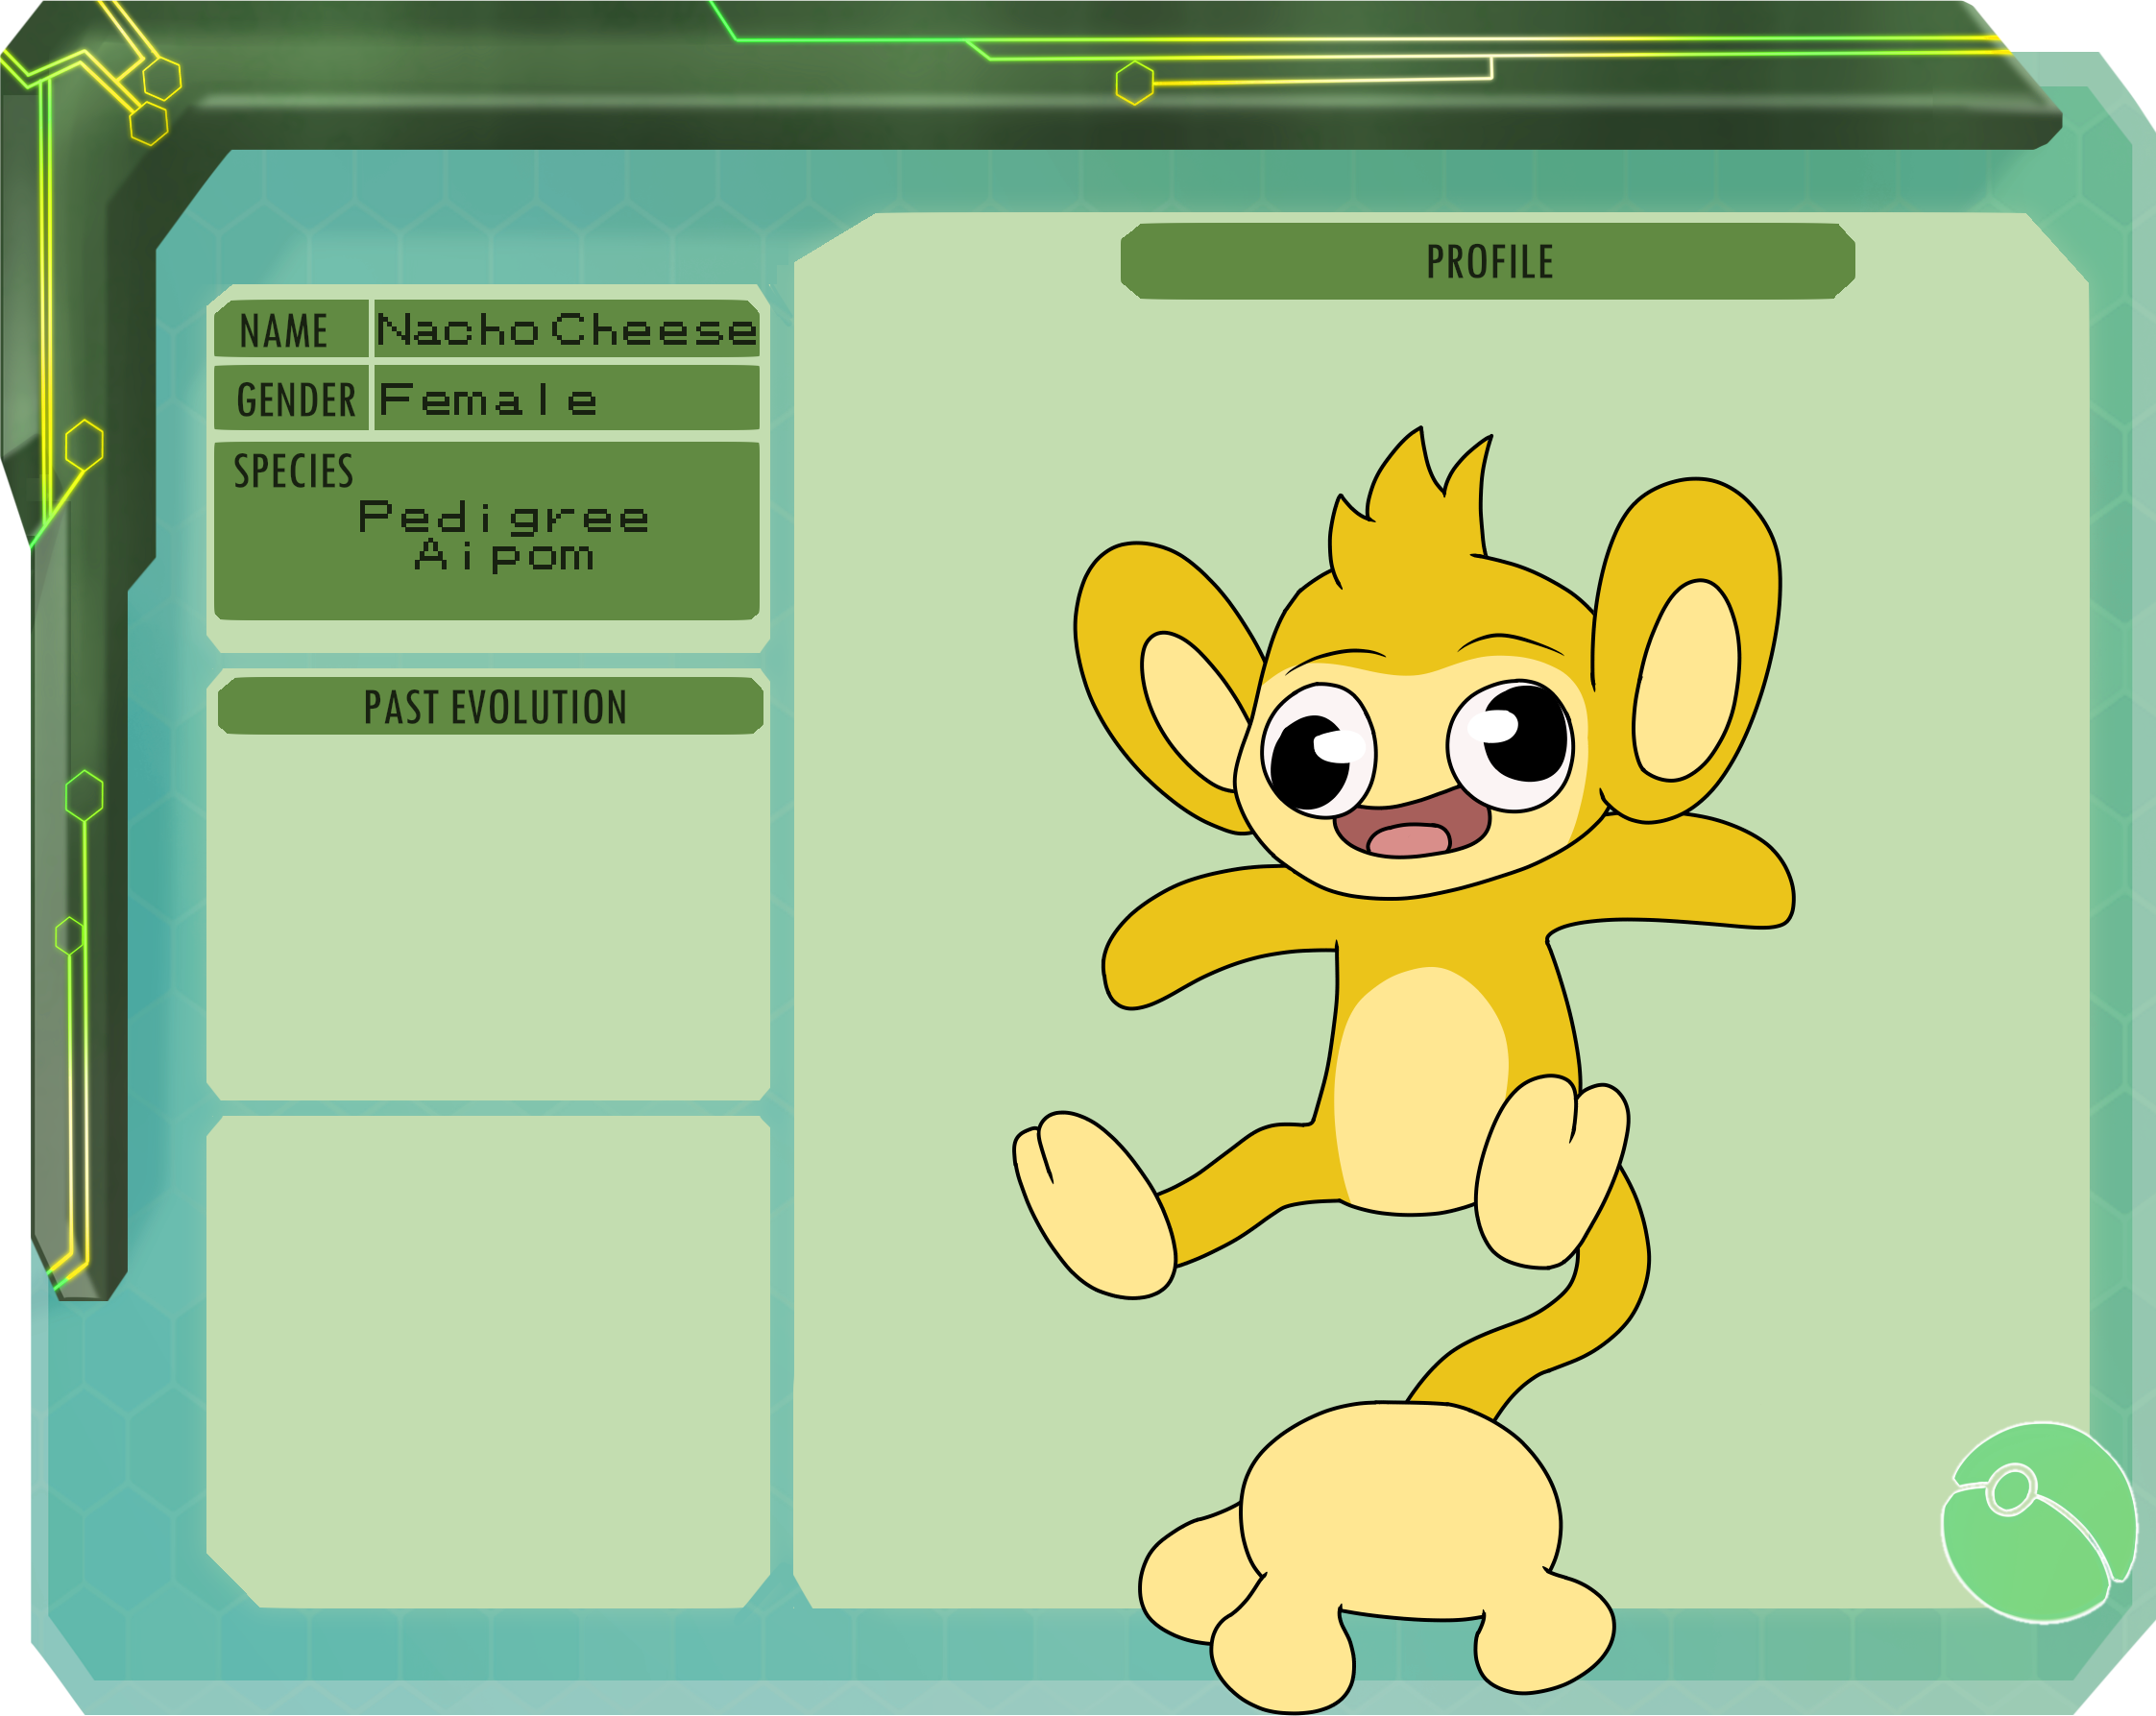Select the species text "Pedigree Aipom"
Screen dimensions: 2156x1716
pyautogui.click(x=504, y=537)
